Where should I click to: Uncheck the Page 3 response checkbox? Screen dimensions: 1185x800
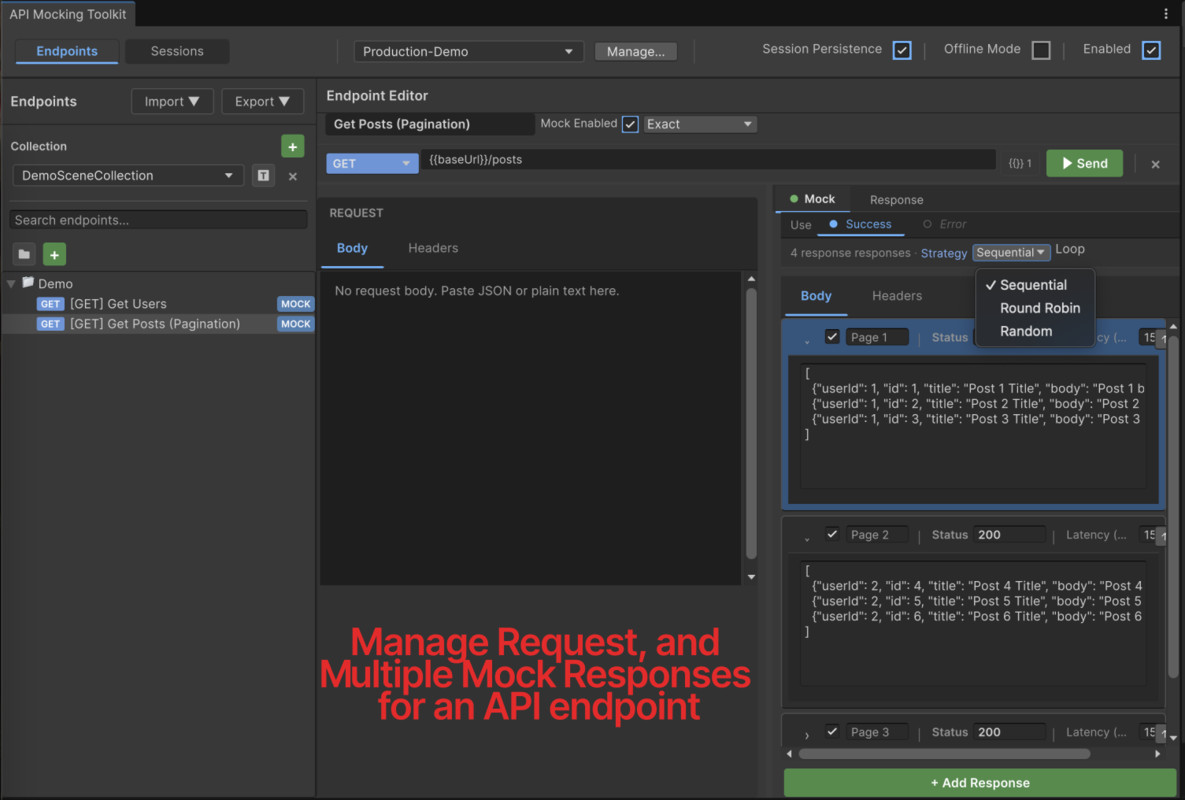coord(832,731)
